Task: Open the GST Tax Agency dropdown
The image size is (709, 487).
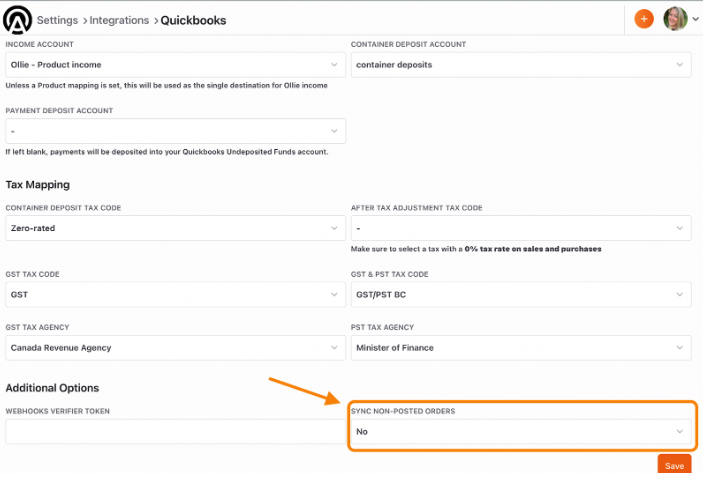Action: [x=175, y=348]
